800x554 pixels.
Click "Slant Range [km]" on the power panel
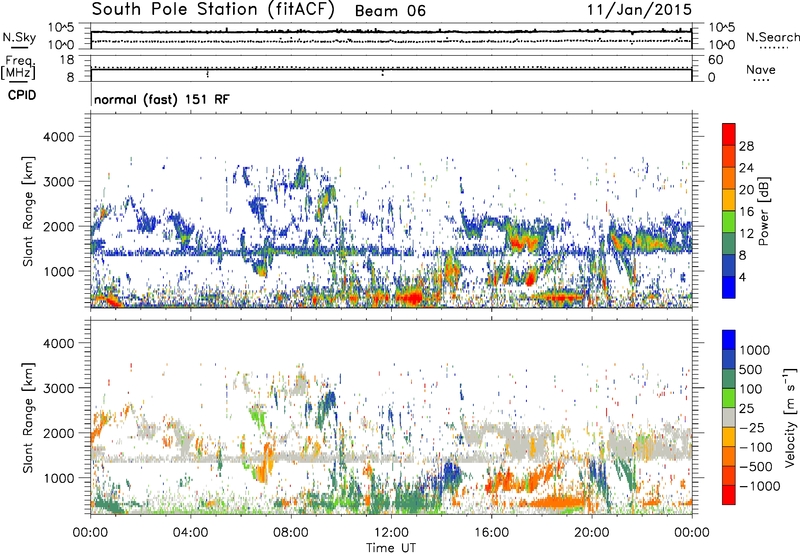pos(28,211)
